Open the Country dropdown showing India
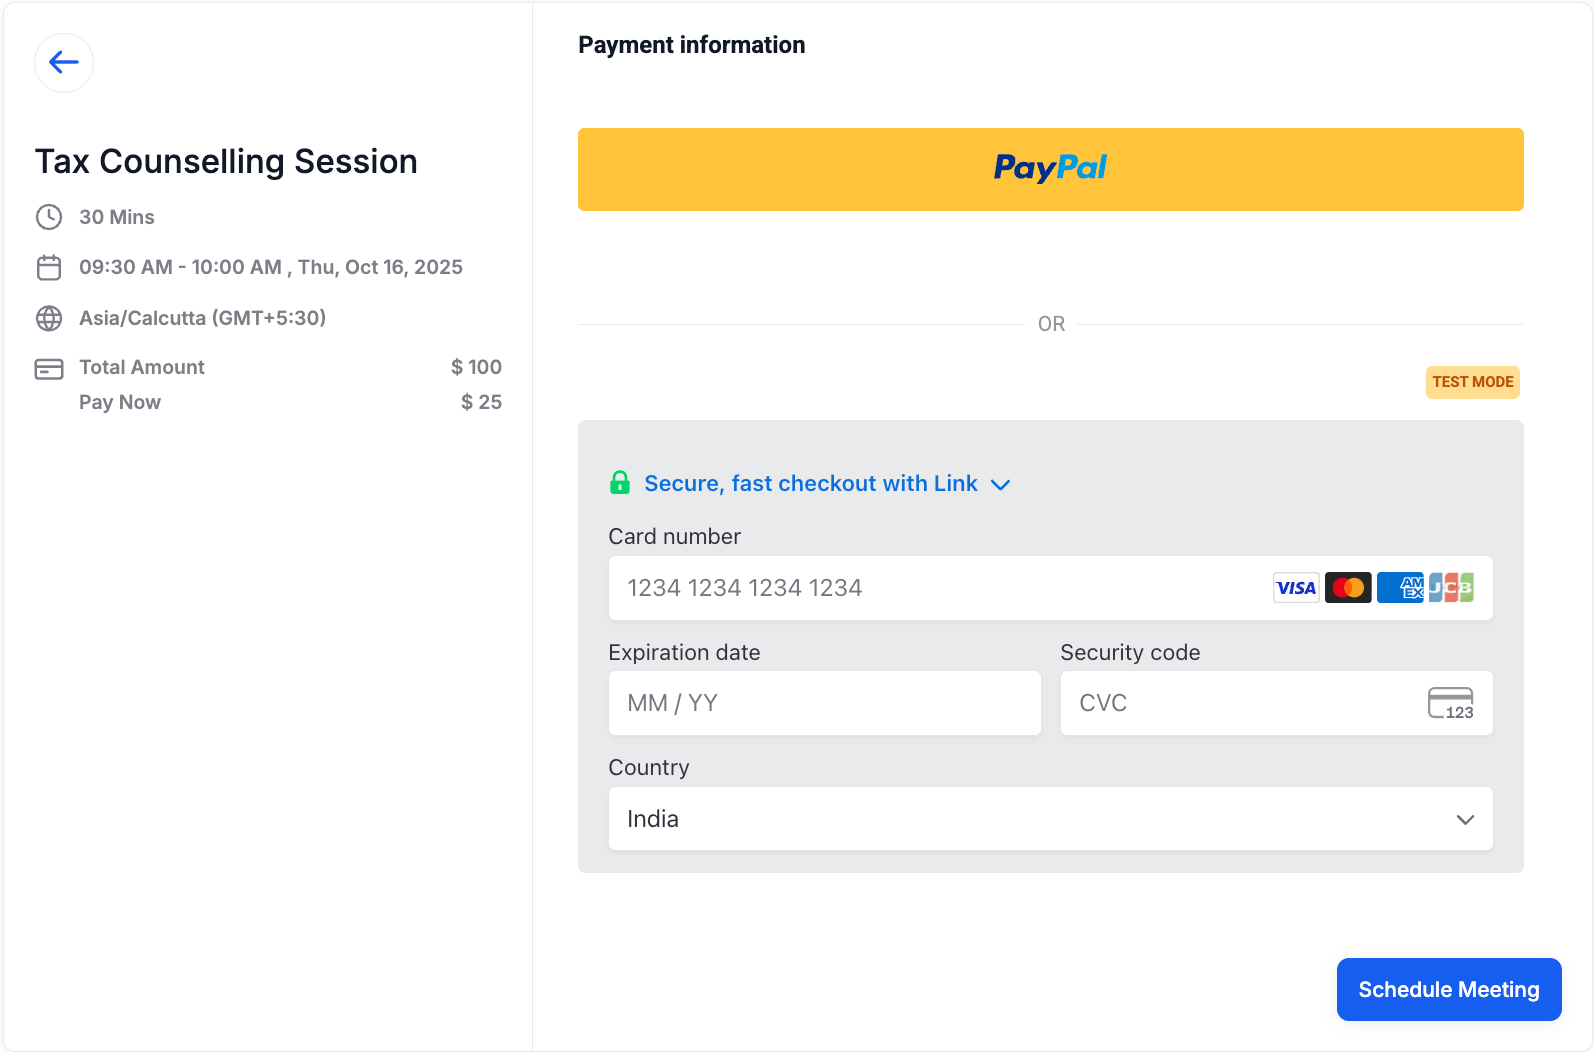This screenshot has width=1594, height=1052. click(1051, 819)
